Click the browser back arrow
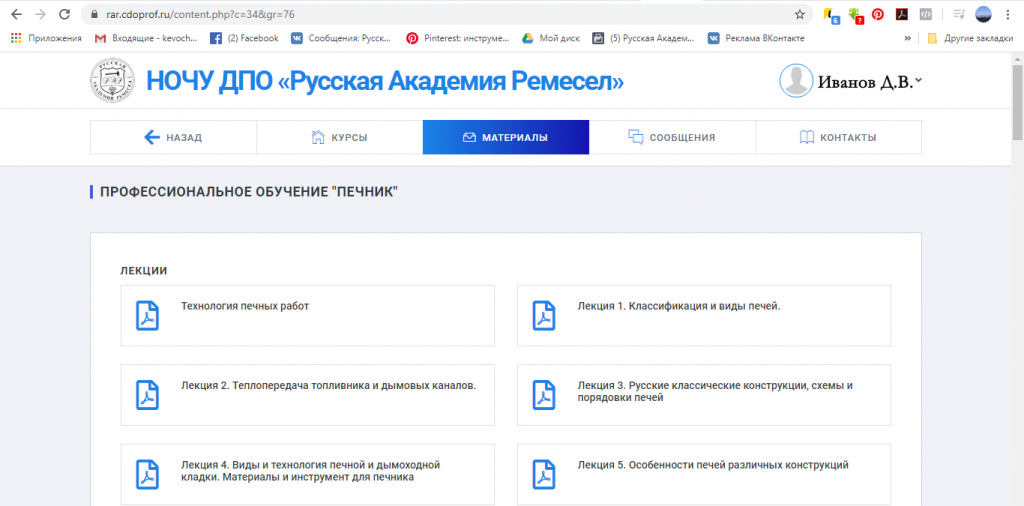 pos(17,14)
